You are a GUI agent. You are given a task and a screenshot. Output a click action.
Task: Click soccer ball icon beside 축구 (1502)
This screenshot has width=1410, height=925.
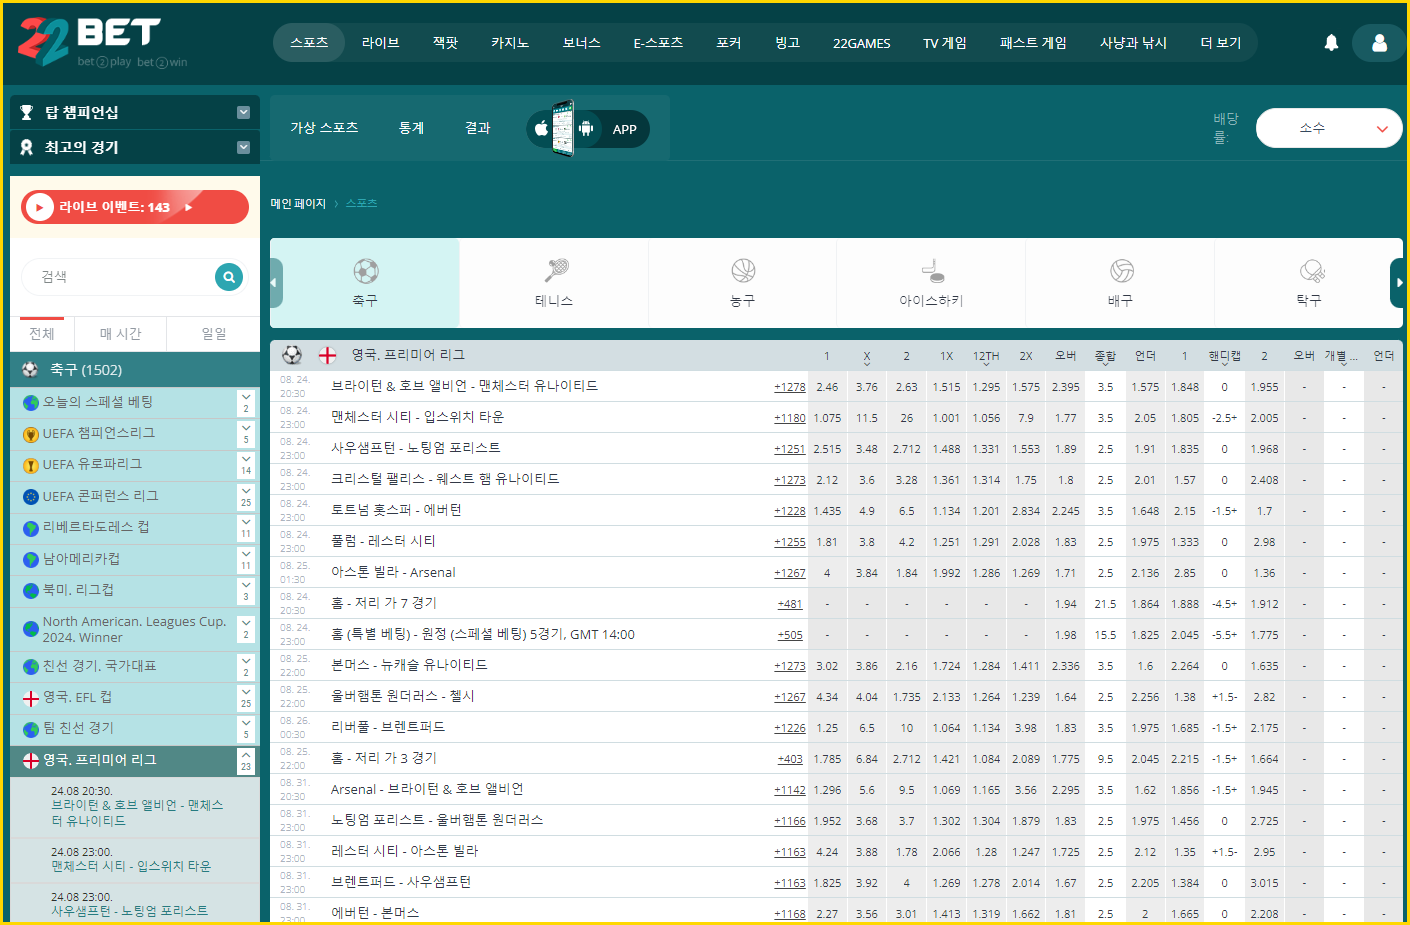point(30,370)
